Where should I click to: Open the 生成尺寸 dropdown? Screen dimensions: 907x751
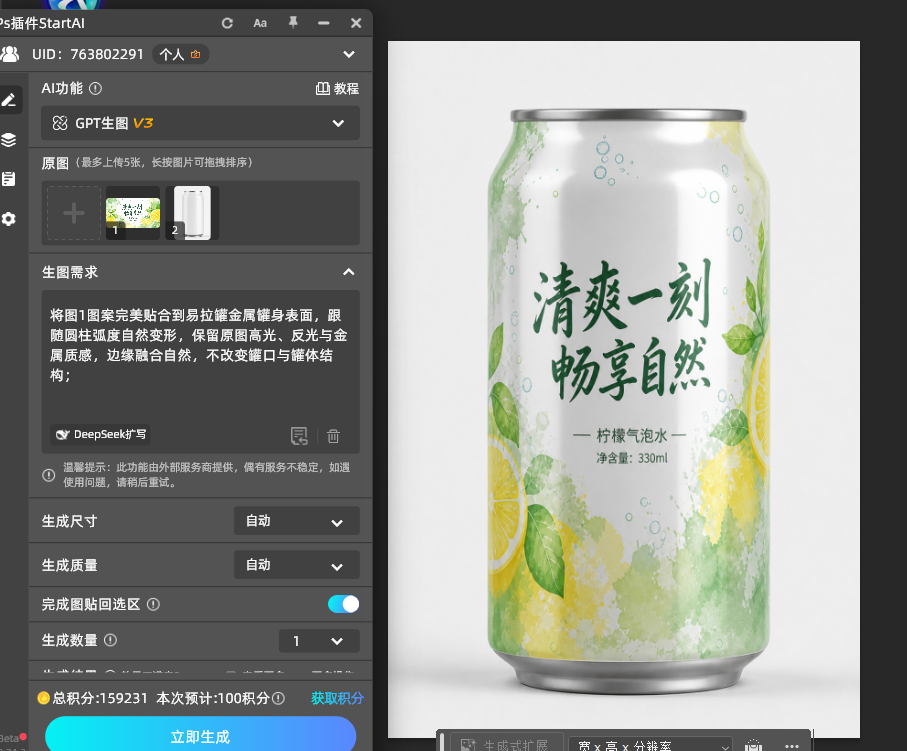pyautogui.click(x=297, y=521)
